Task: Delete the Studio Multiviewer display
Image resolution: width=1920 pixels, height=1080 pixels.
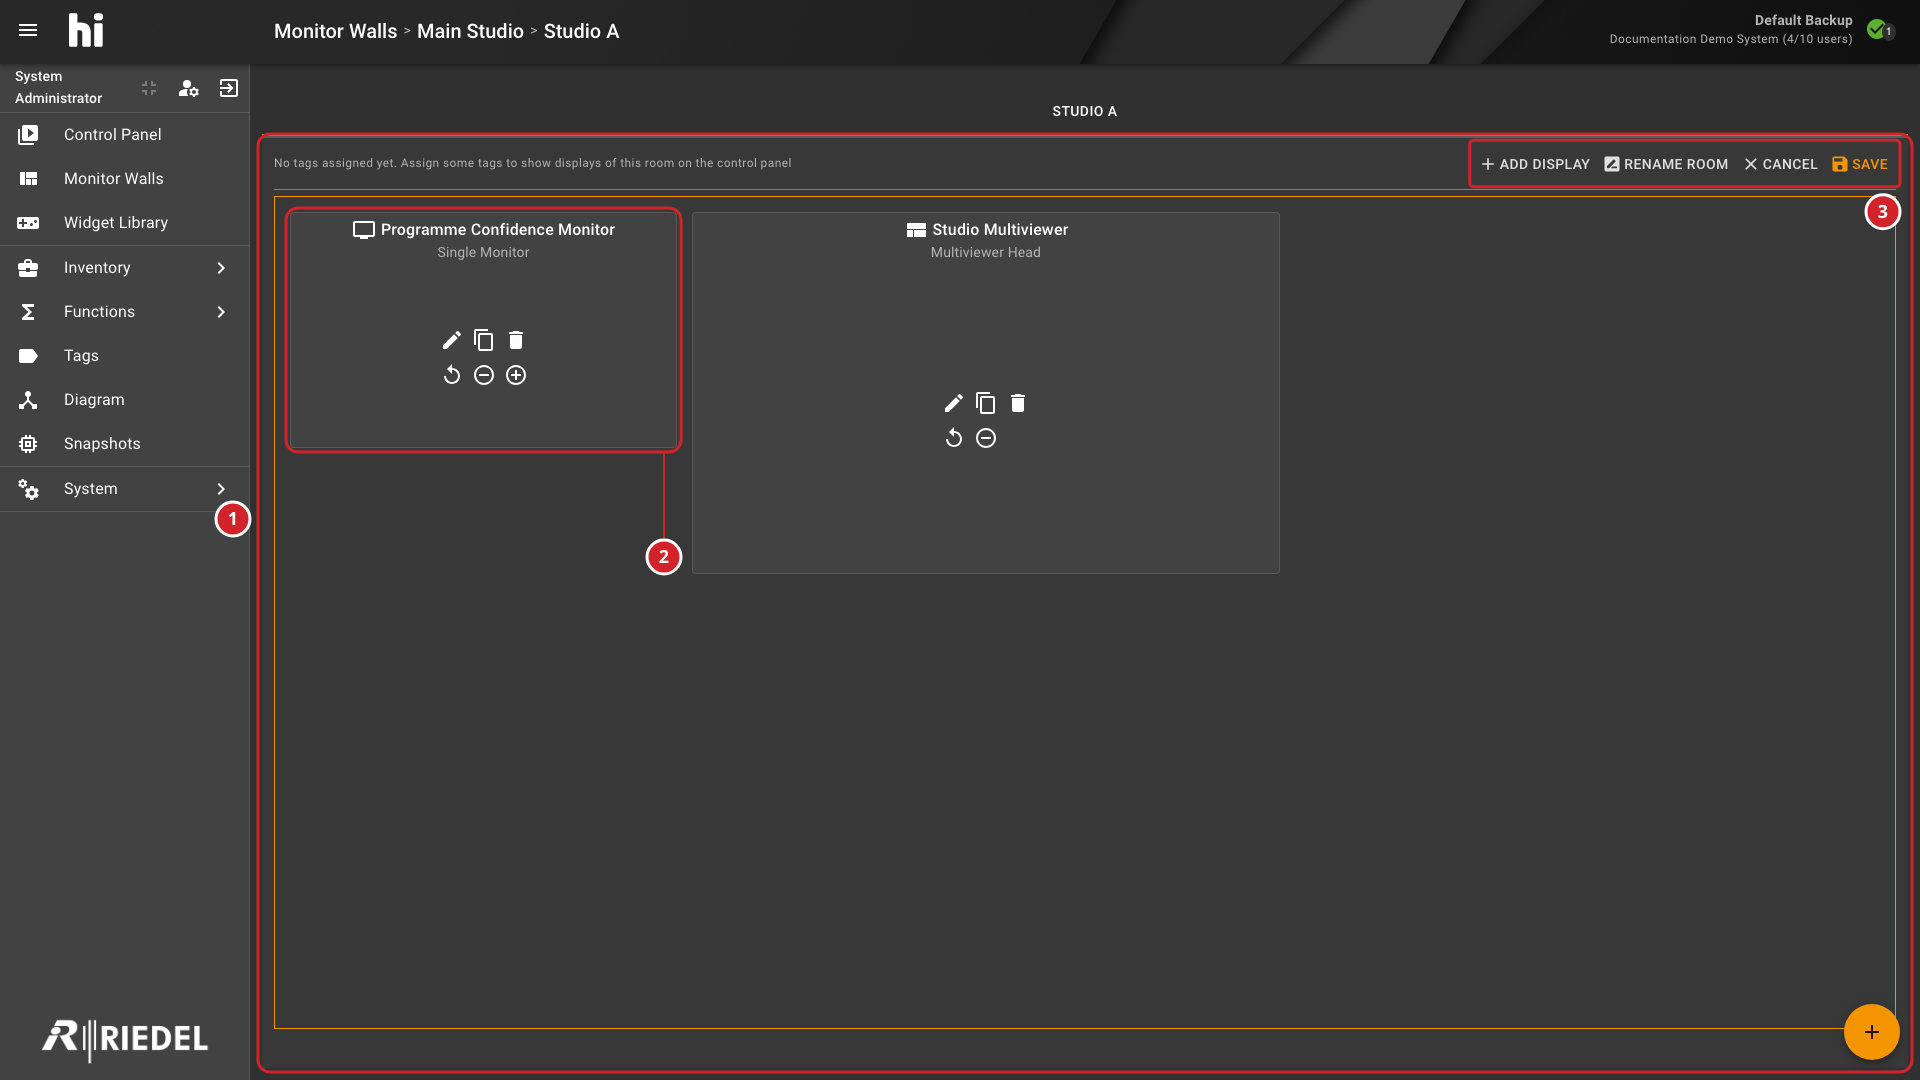Action: 1018,403
